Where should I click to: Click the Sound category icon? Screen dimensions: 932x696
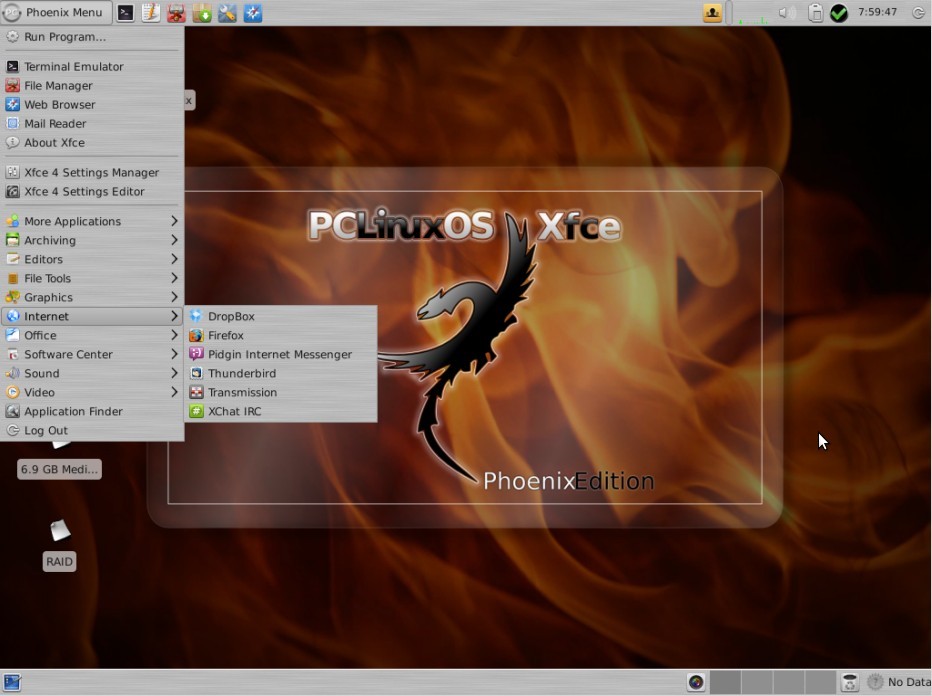click(12, 373)
